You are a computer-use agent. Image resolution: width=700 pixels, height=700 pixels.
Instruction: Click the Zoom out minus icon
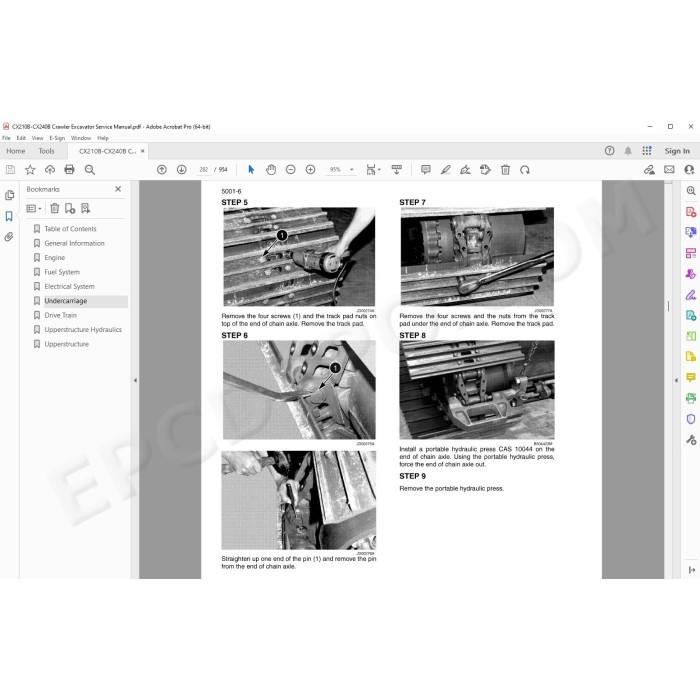pyautogui.click(x=291, y=170)
